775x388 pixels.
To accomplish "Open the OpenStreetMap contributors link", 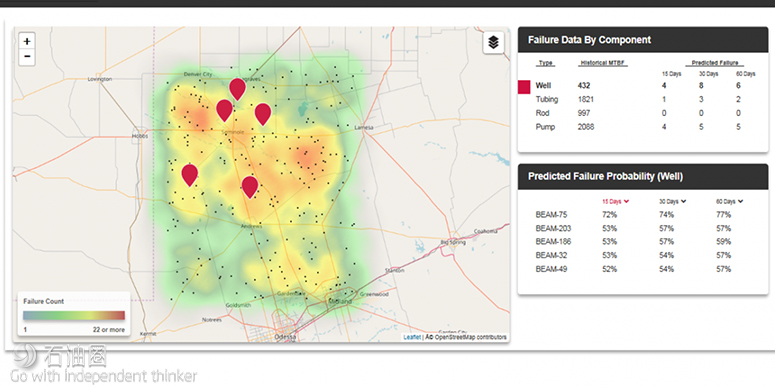I will 470,337.
